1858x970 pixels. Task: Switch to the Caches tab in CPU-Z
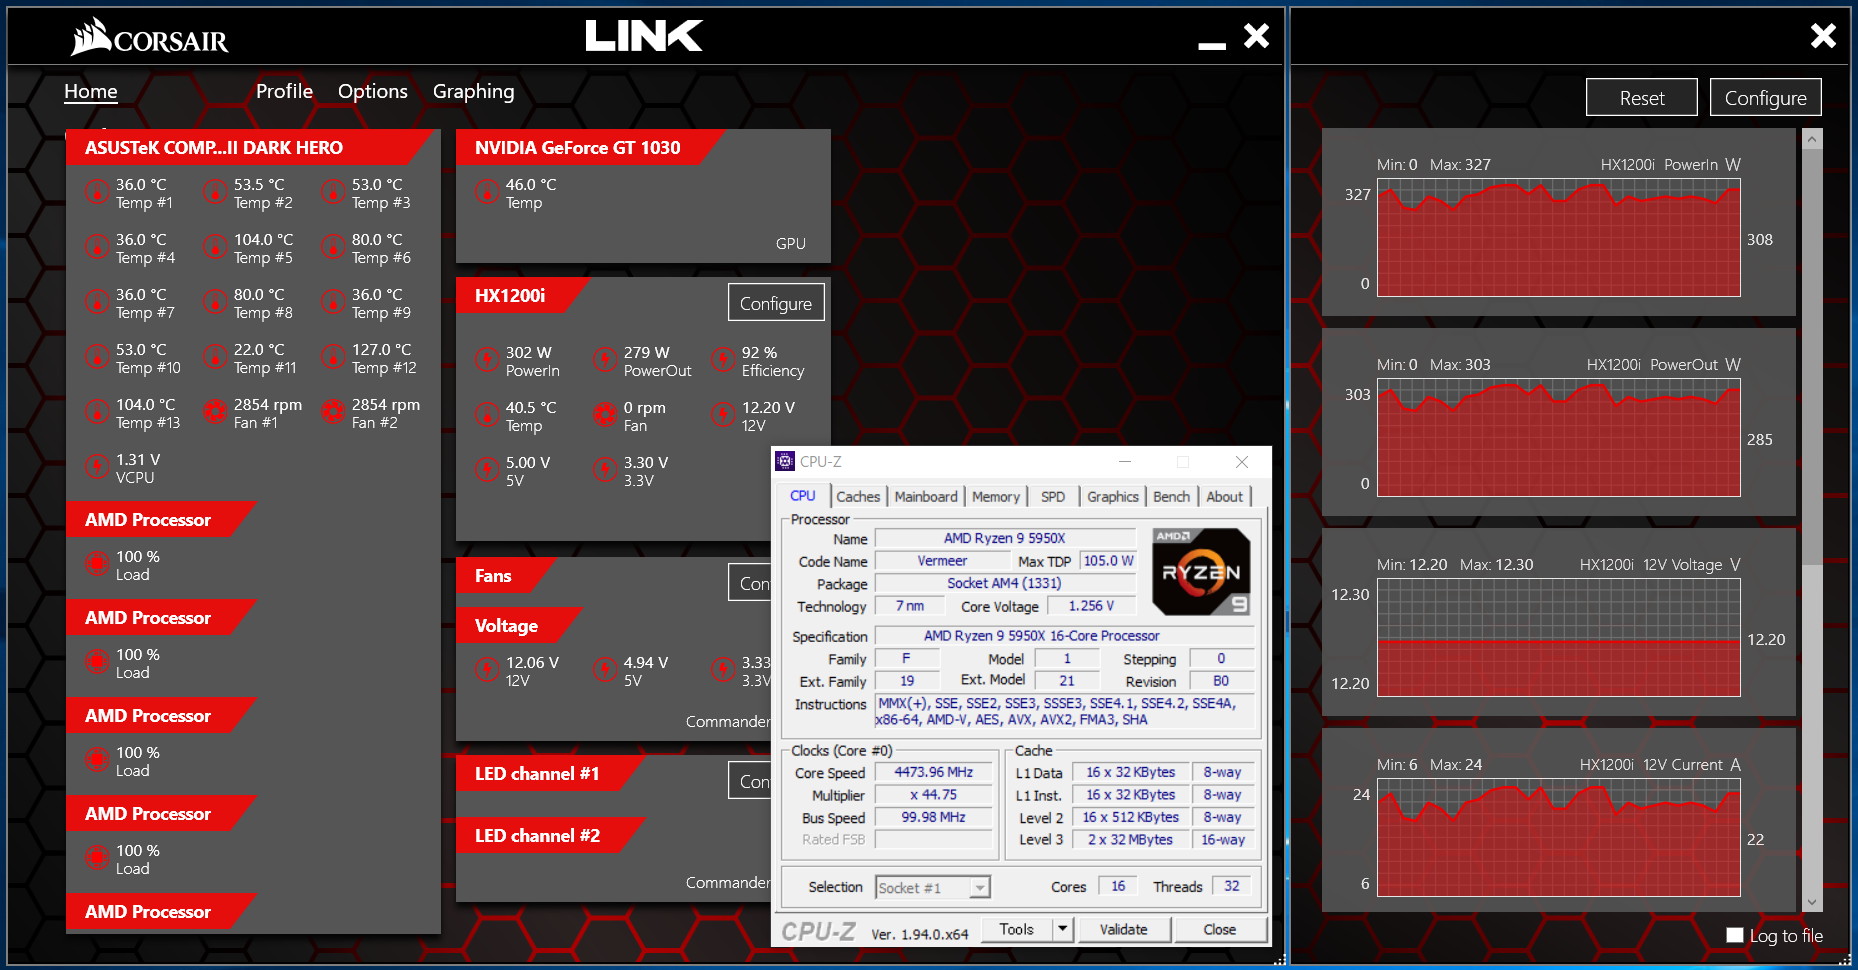pyautogui.click(x=858, y=497)
